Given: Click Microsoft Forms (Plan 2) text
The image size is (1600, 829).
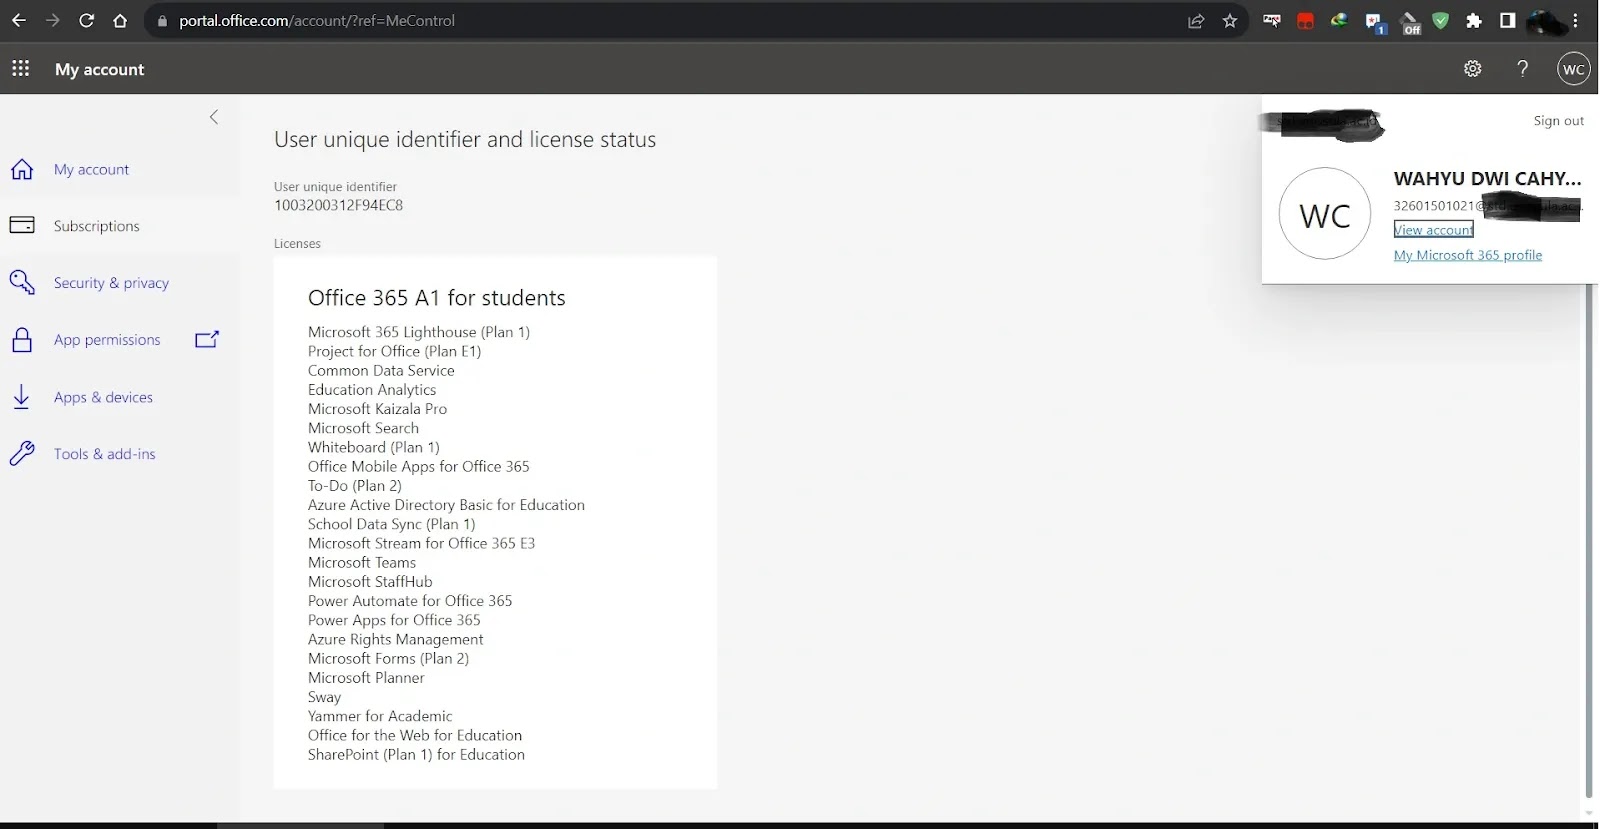Looking at the screenshot, I should click(388, 659).
